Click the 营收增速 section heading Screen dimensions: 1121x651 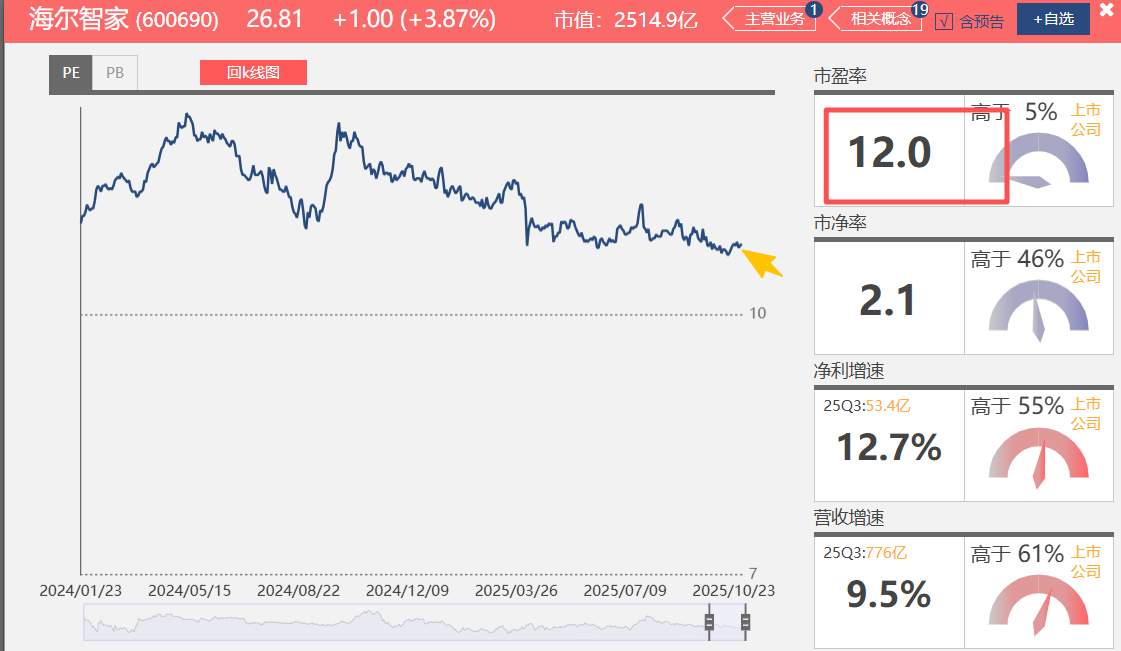click(x=849, y=517)
